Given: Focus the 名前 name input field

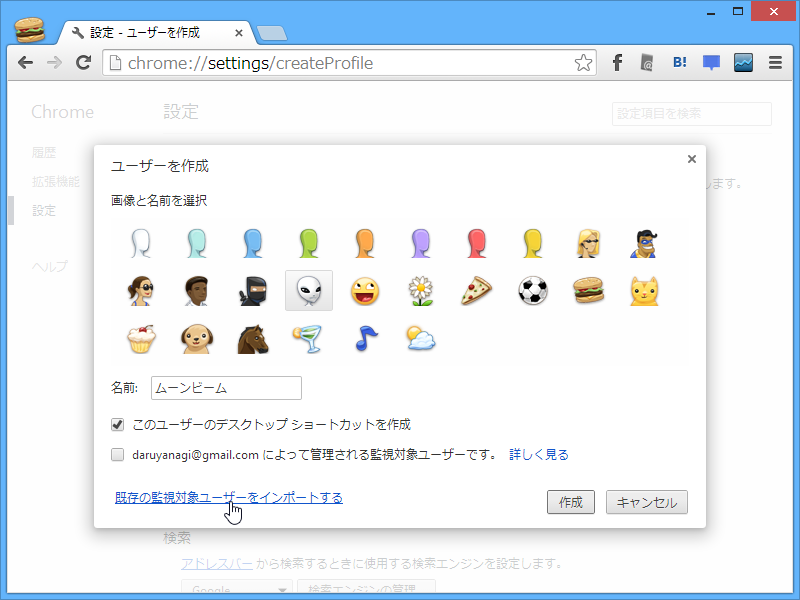Looking at the screenshot, I should tap(226, 388).
